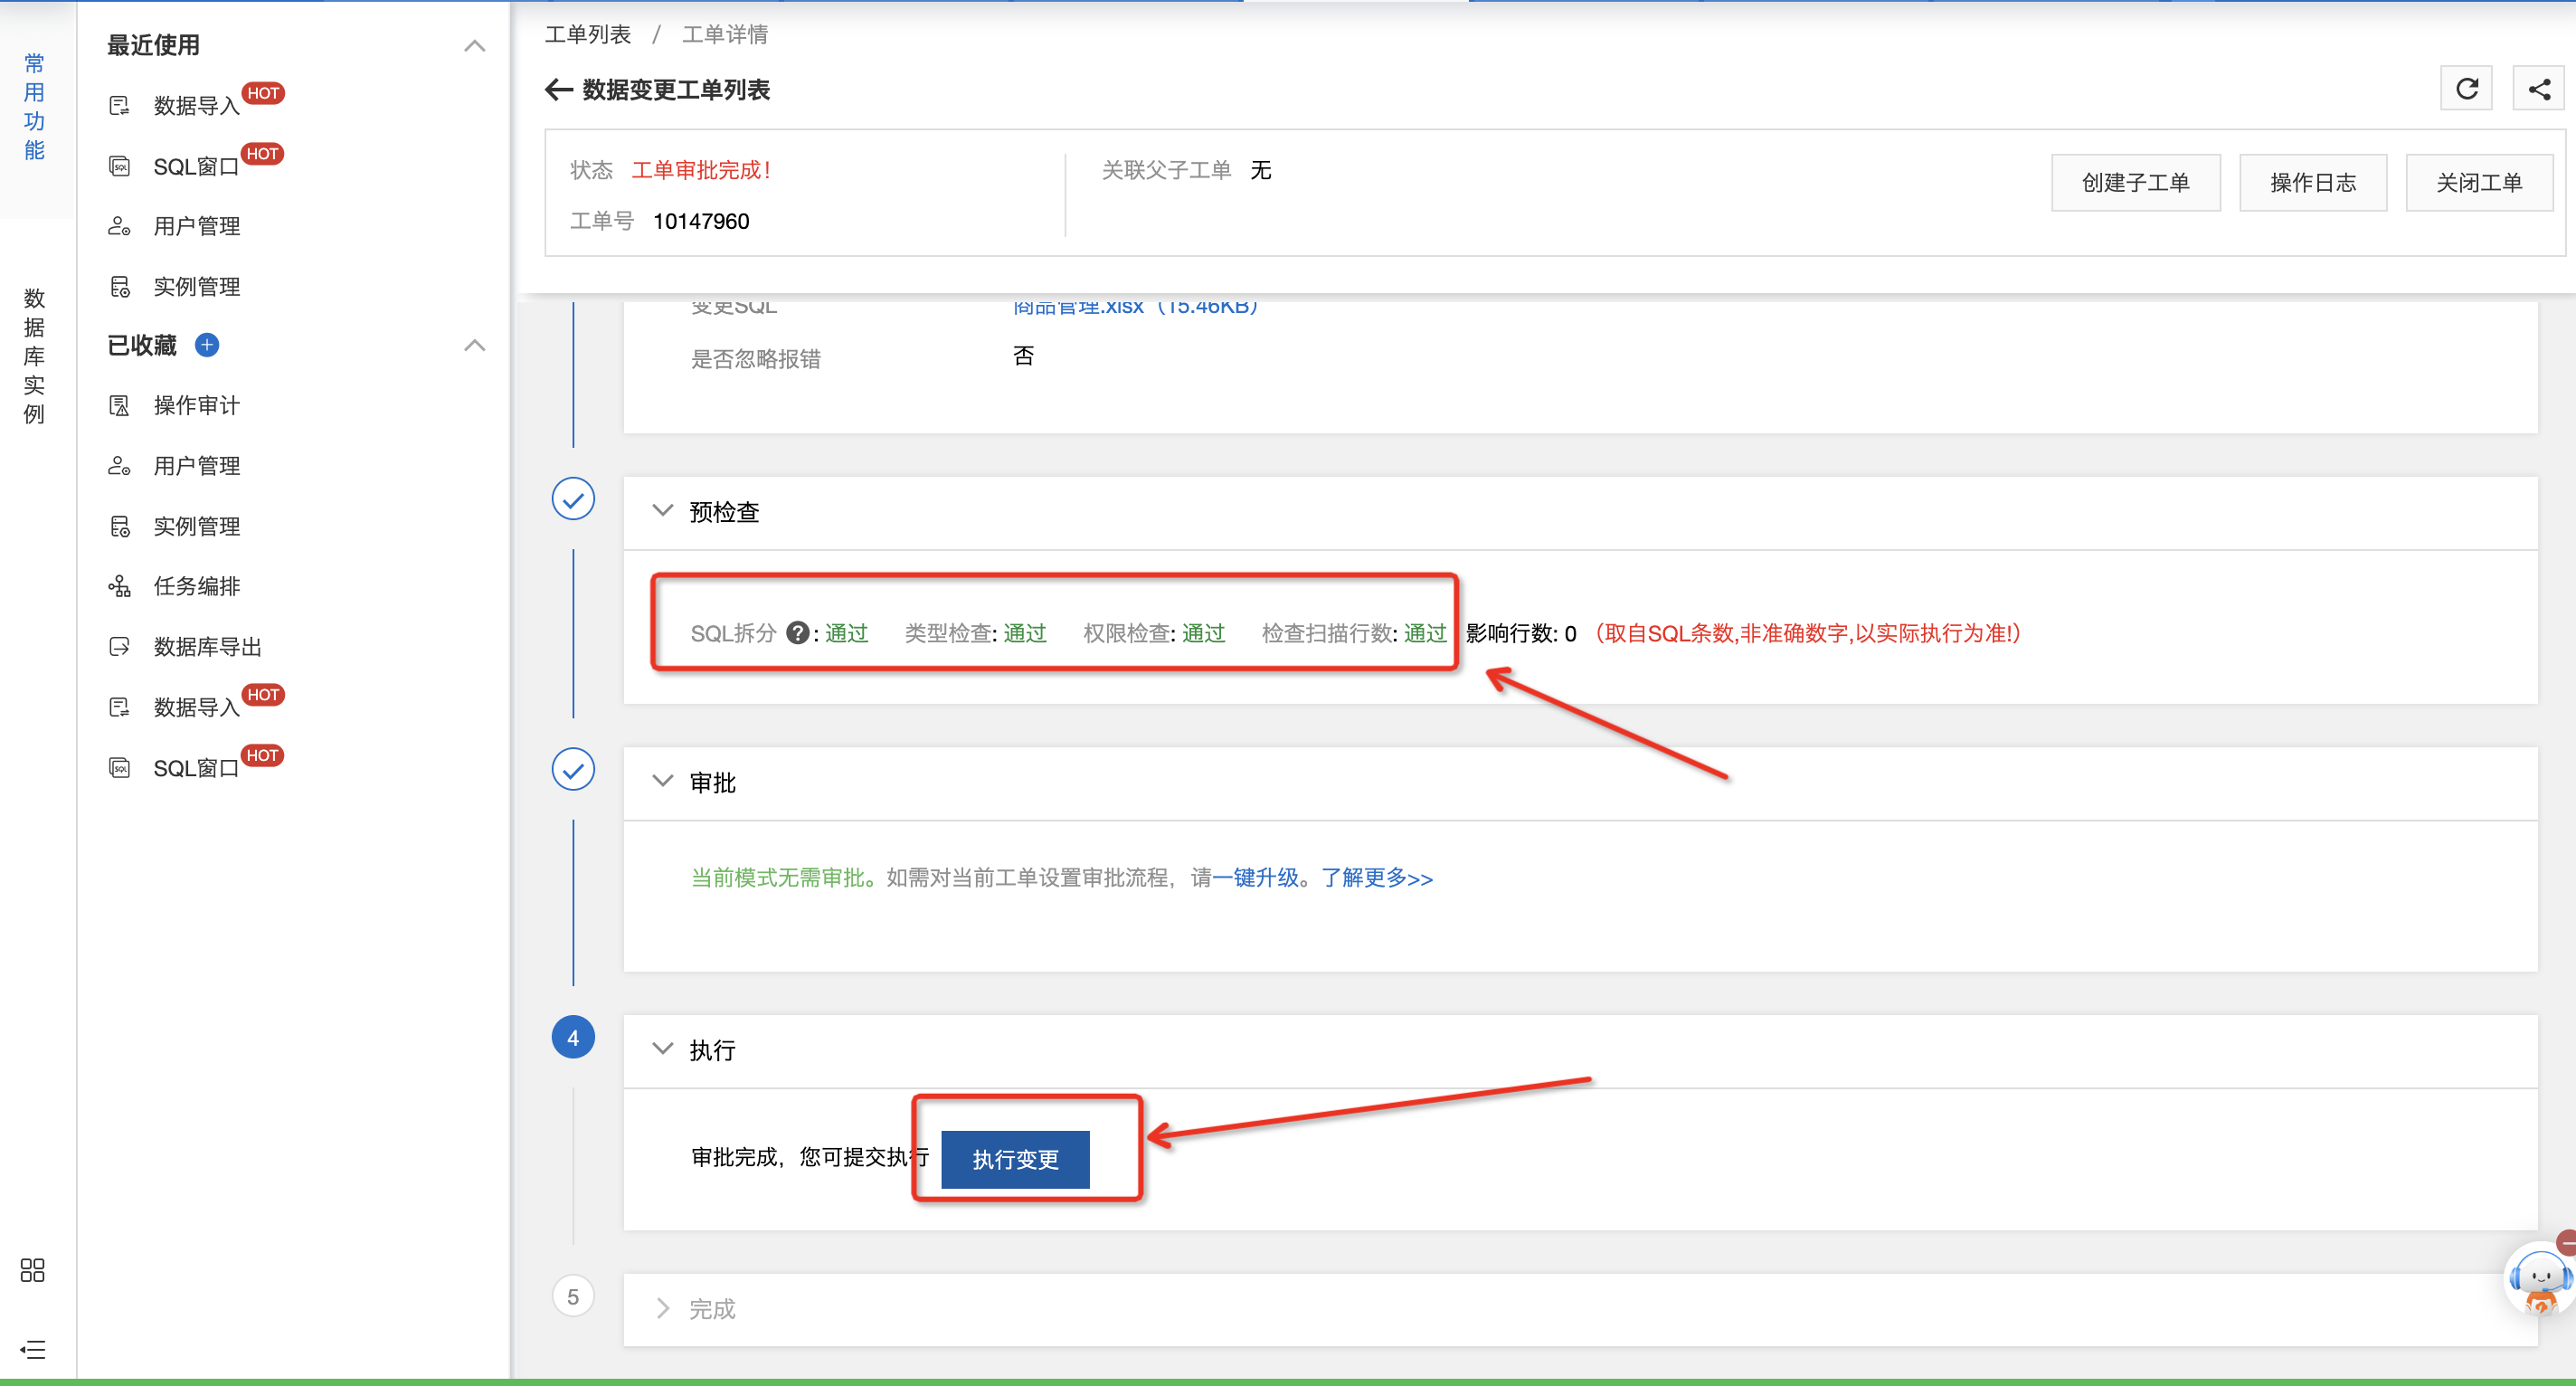Collapse the 最近使用 section
The image size is (2576, 1386).
[475, 46]
